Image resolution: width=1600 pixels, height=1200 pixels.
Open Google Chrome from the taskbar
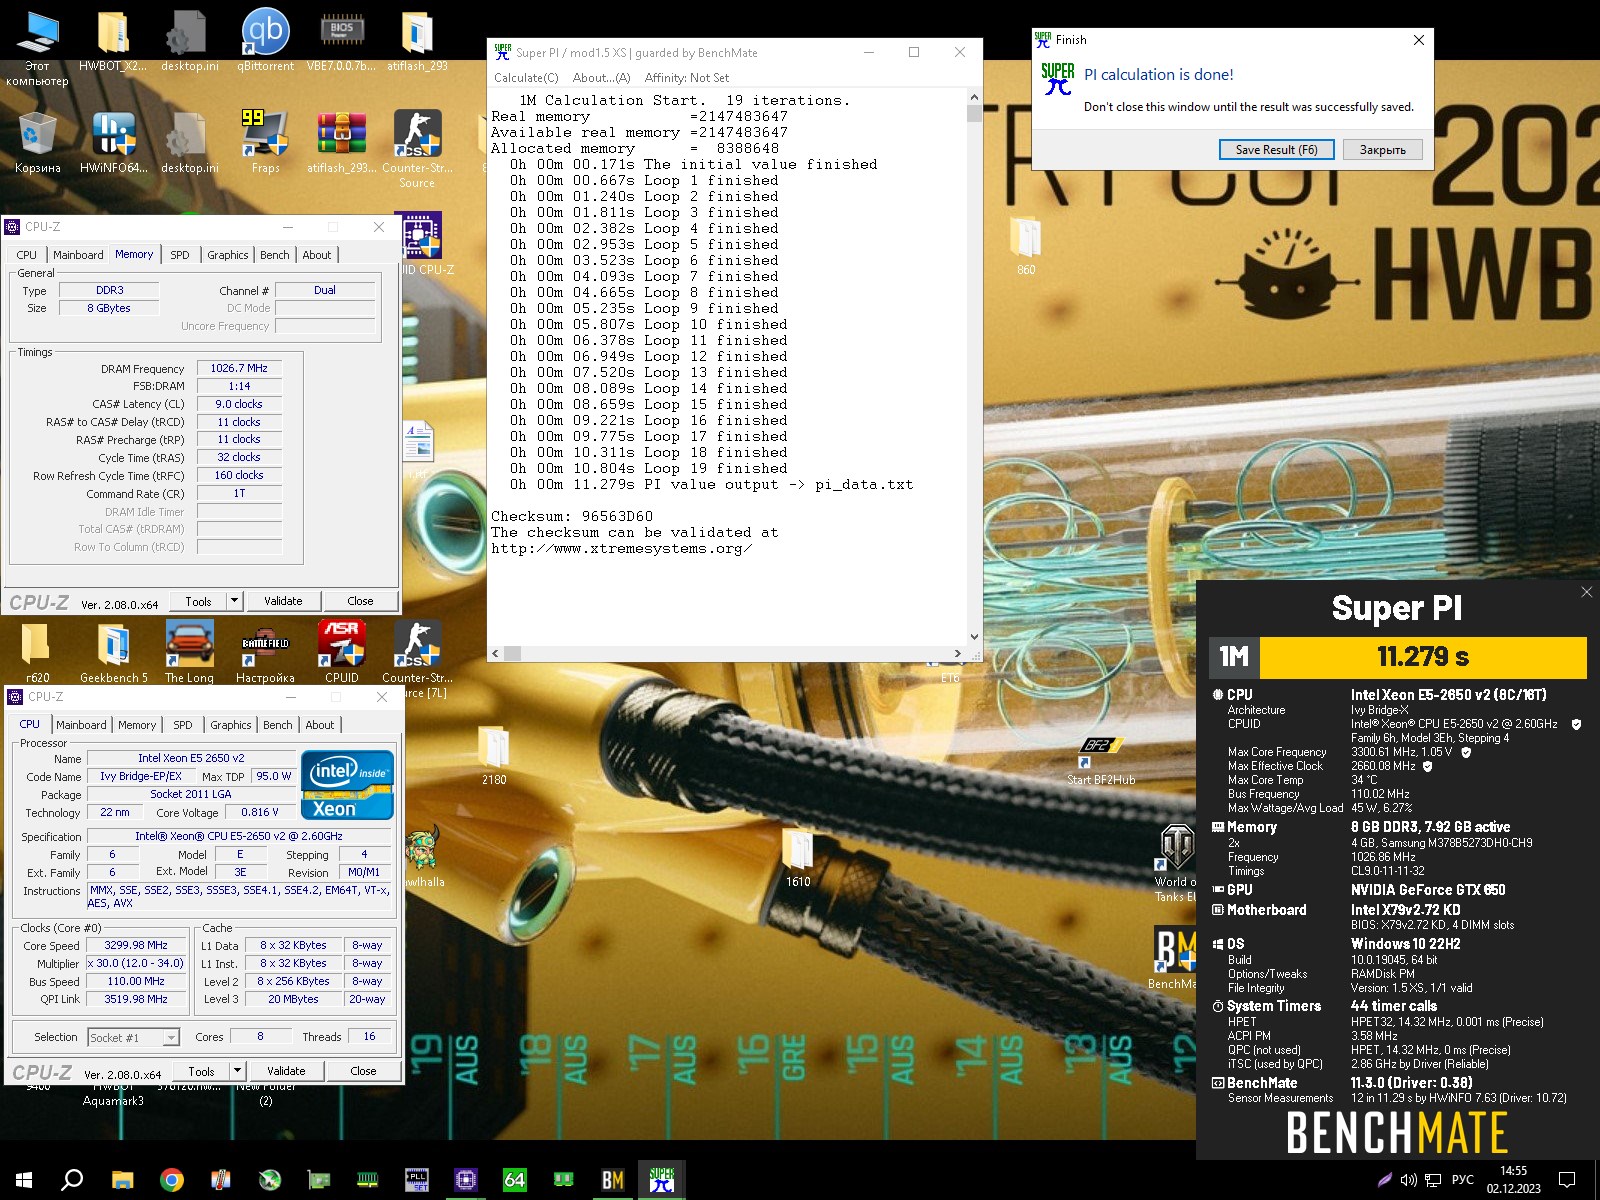point(171,1180)
